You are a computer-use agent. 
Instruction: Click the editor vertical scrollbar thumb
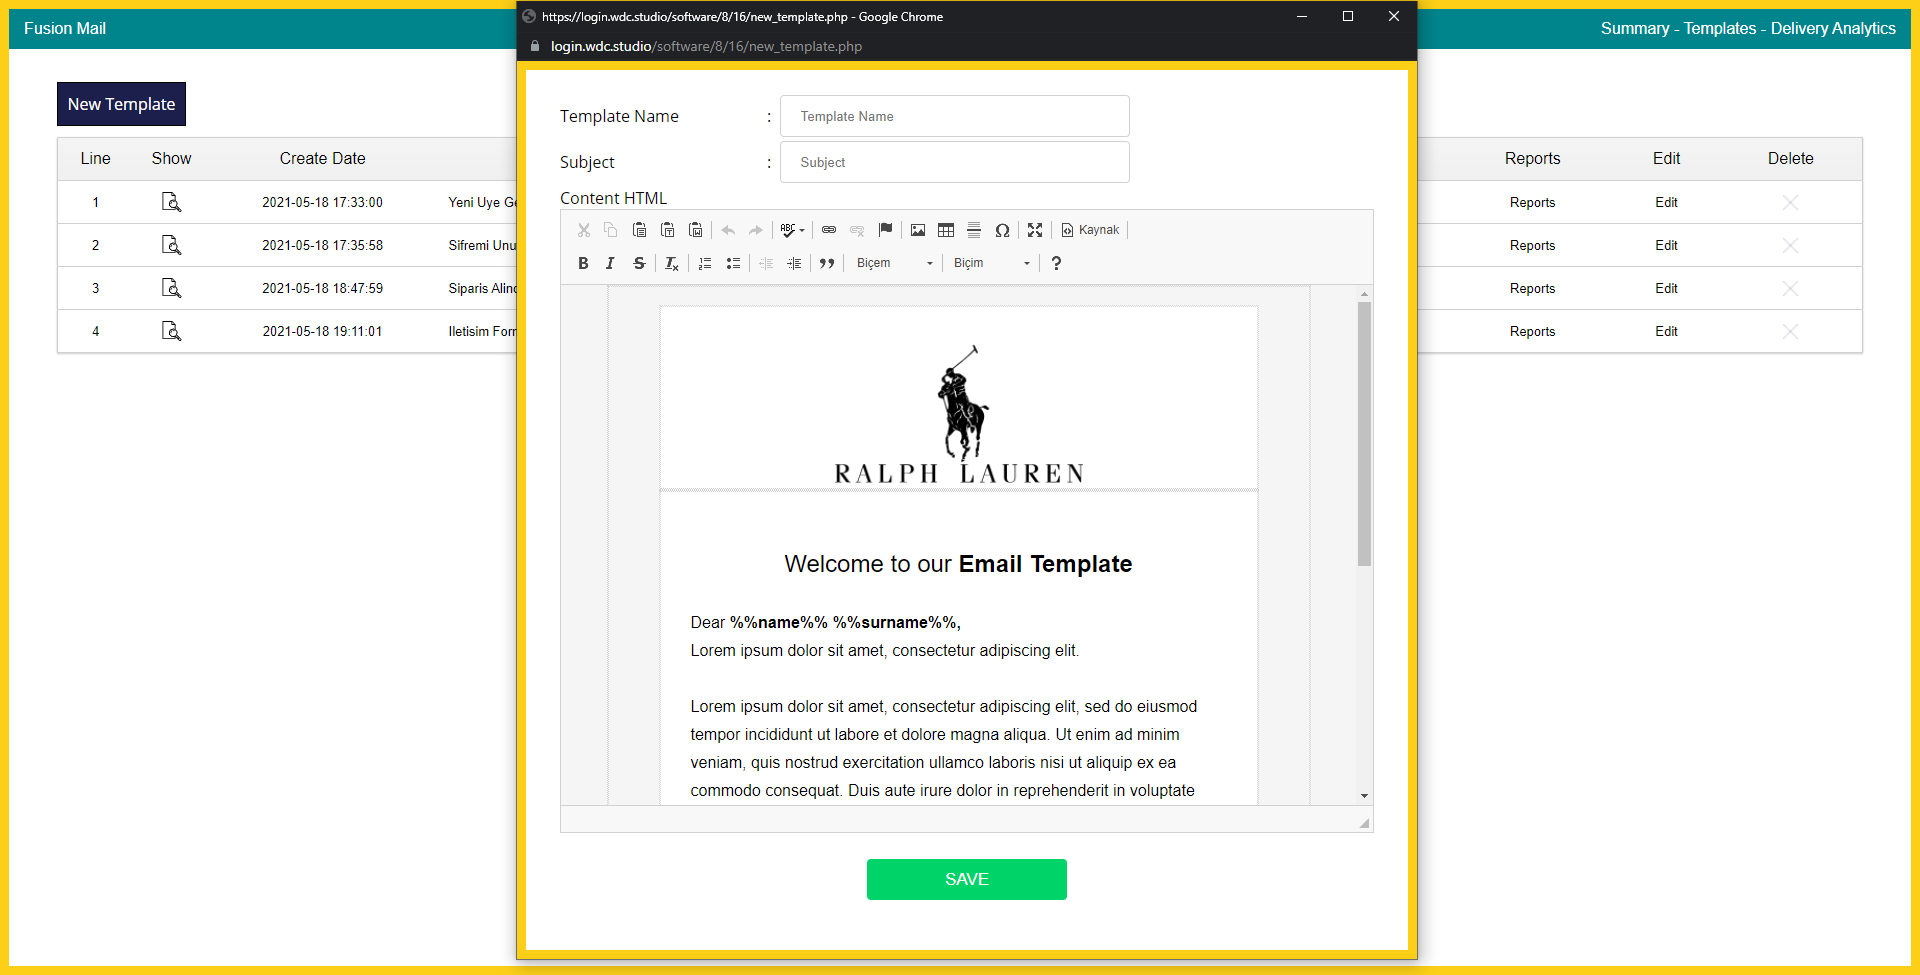tap(1364, 433)
